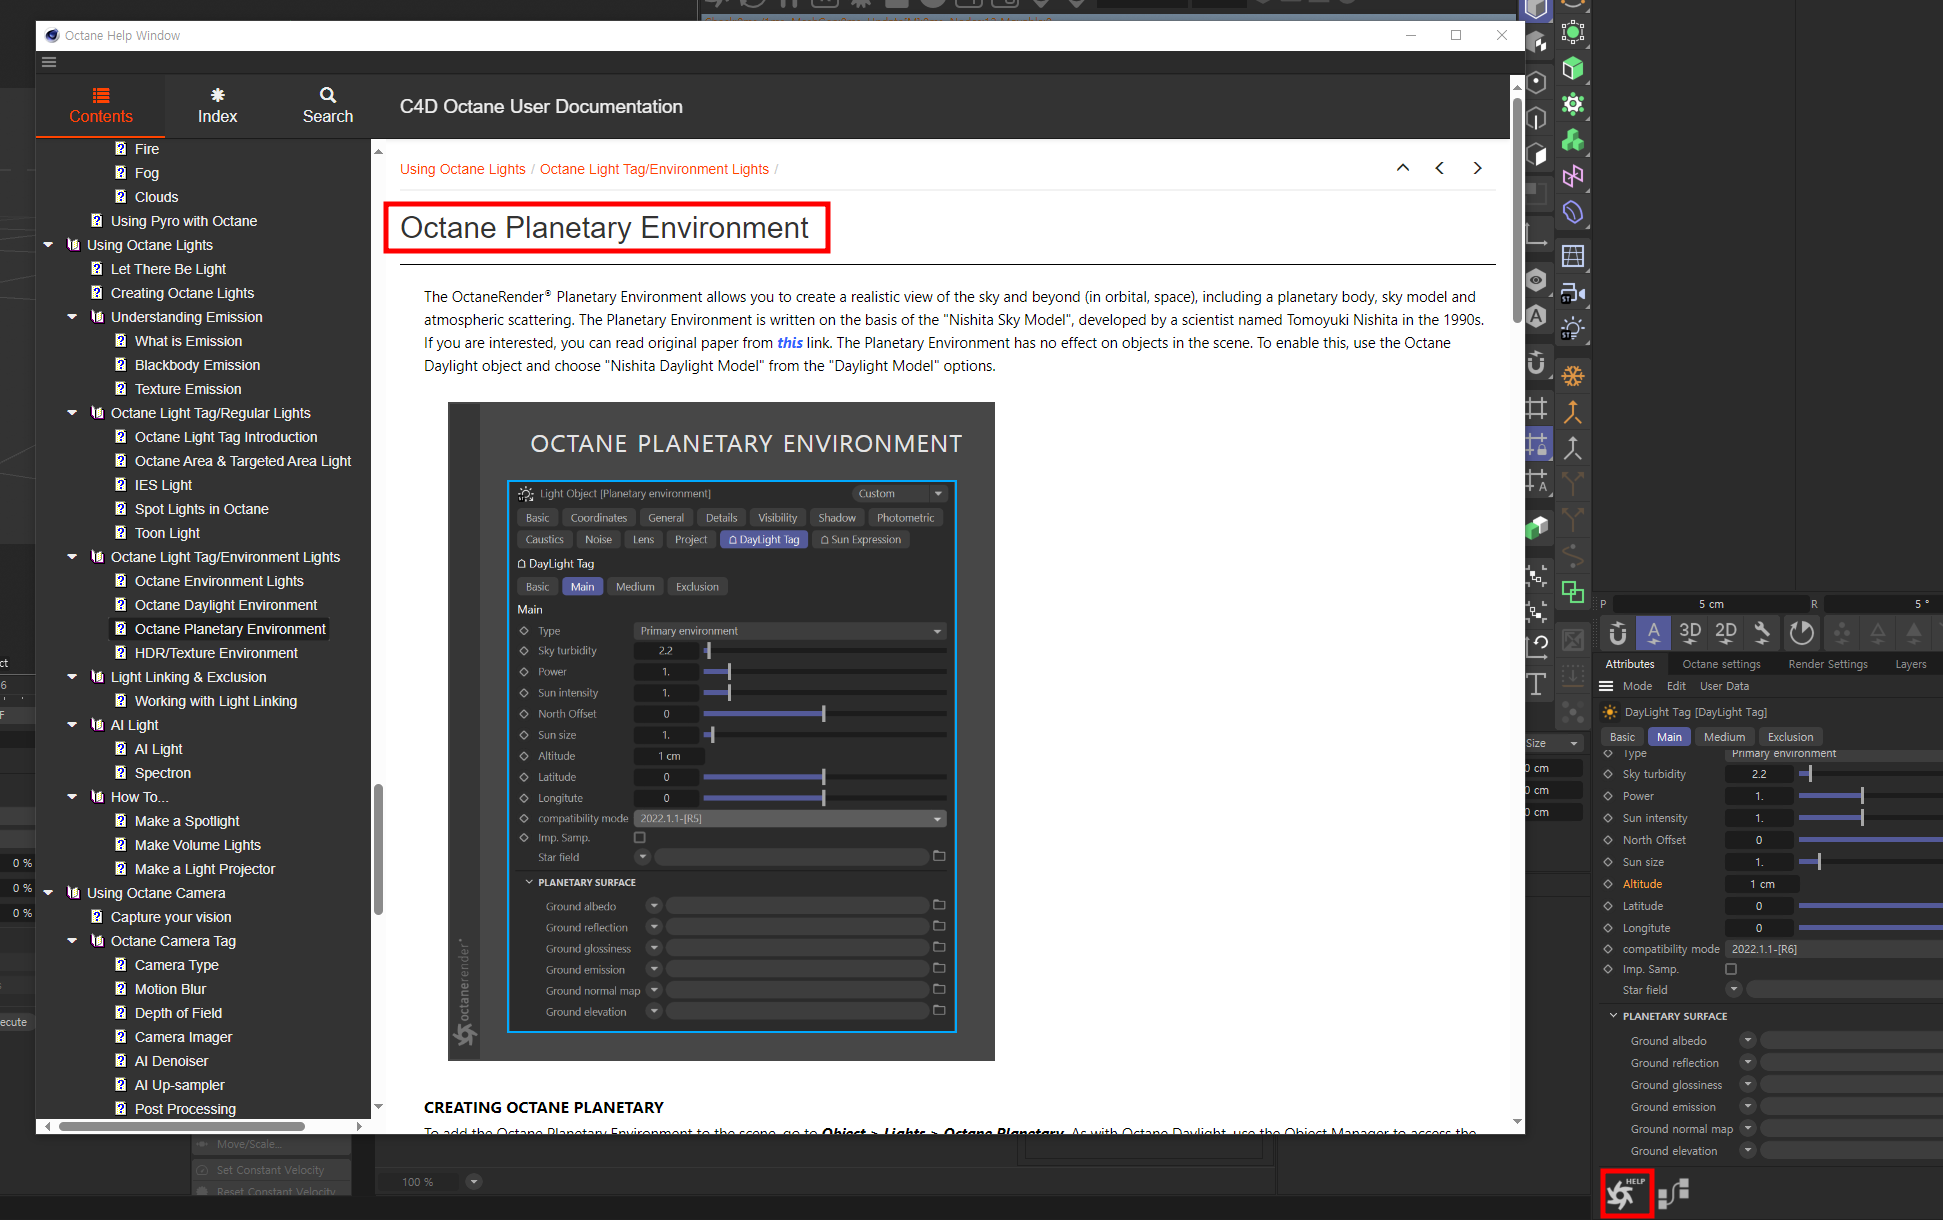This screenshot has height=1220, width=1943.
Task: Open the Octane settings tab
Action: pyautogui.click(x=1721, y=664)
